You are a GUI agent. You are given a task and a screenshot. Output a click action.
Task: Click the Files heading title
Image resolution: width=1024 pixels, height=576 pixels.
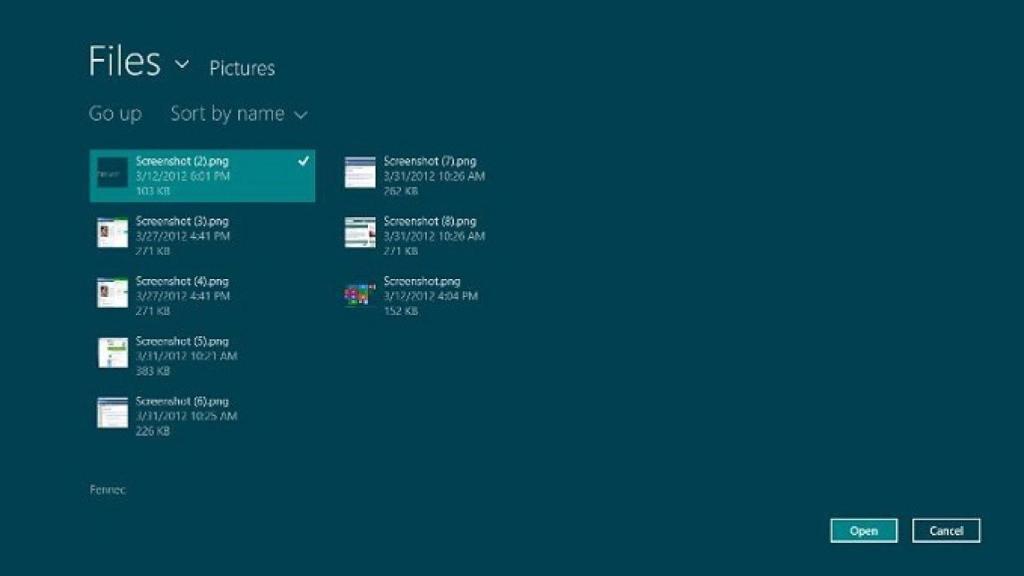124,62
